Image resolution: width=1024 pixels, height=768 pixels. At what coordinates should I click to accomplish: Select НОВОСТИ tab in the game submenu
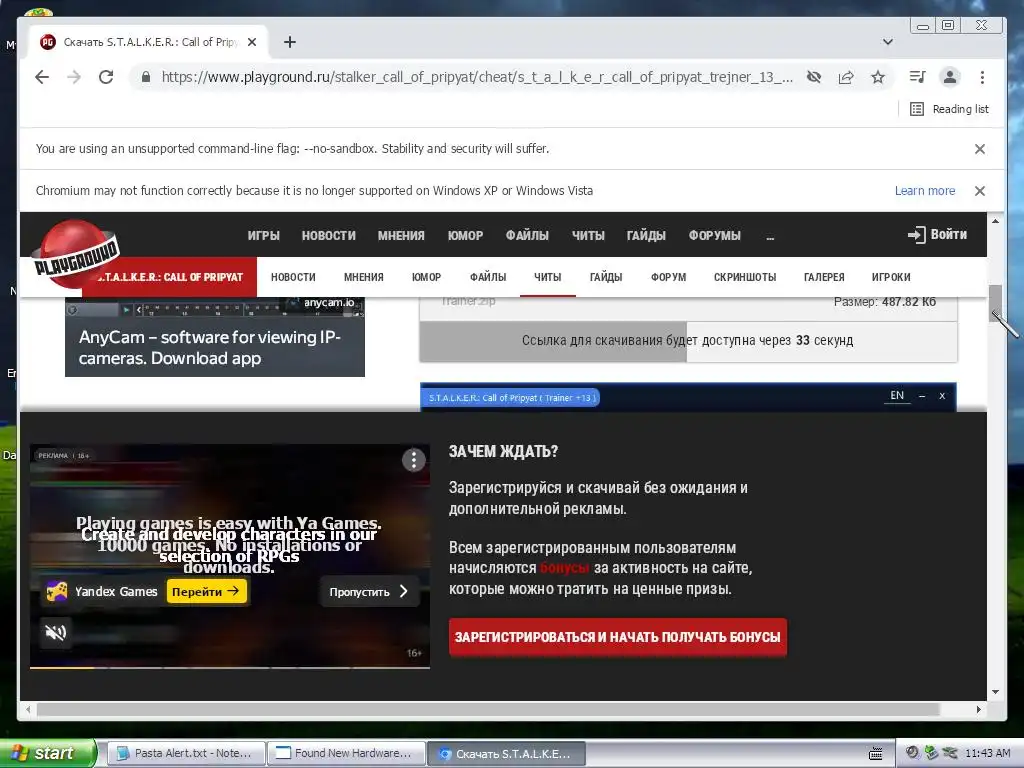(x=293, y=277)
